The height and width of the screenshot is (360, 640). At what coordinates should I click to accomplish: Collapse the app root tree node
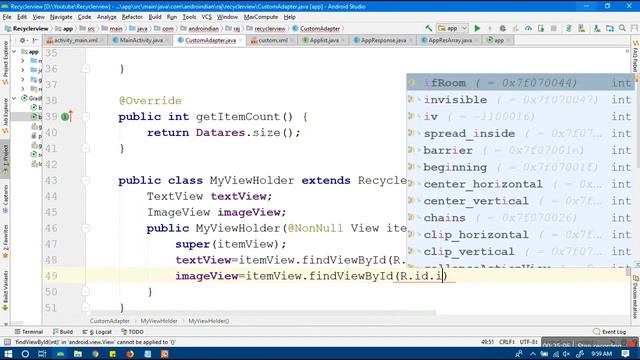pos(15,52)
